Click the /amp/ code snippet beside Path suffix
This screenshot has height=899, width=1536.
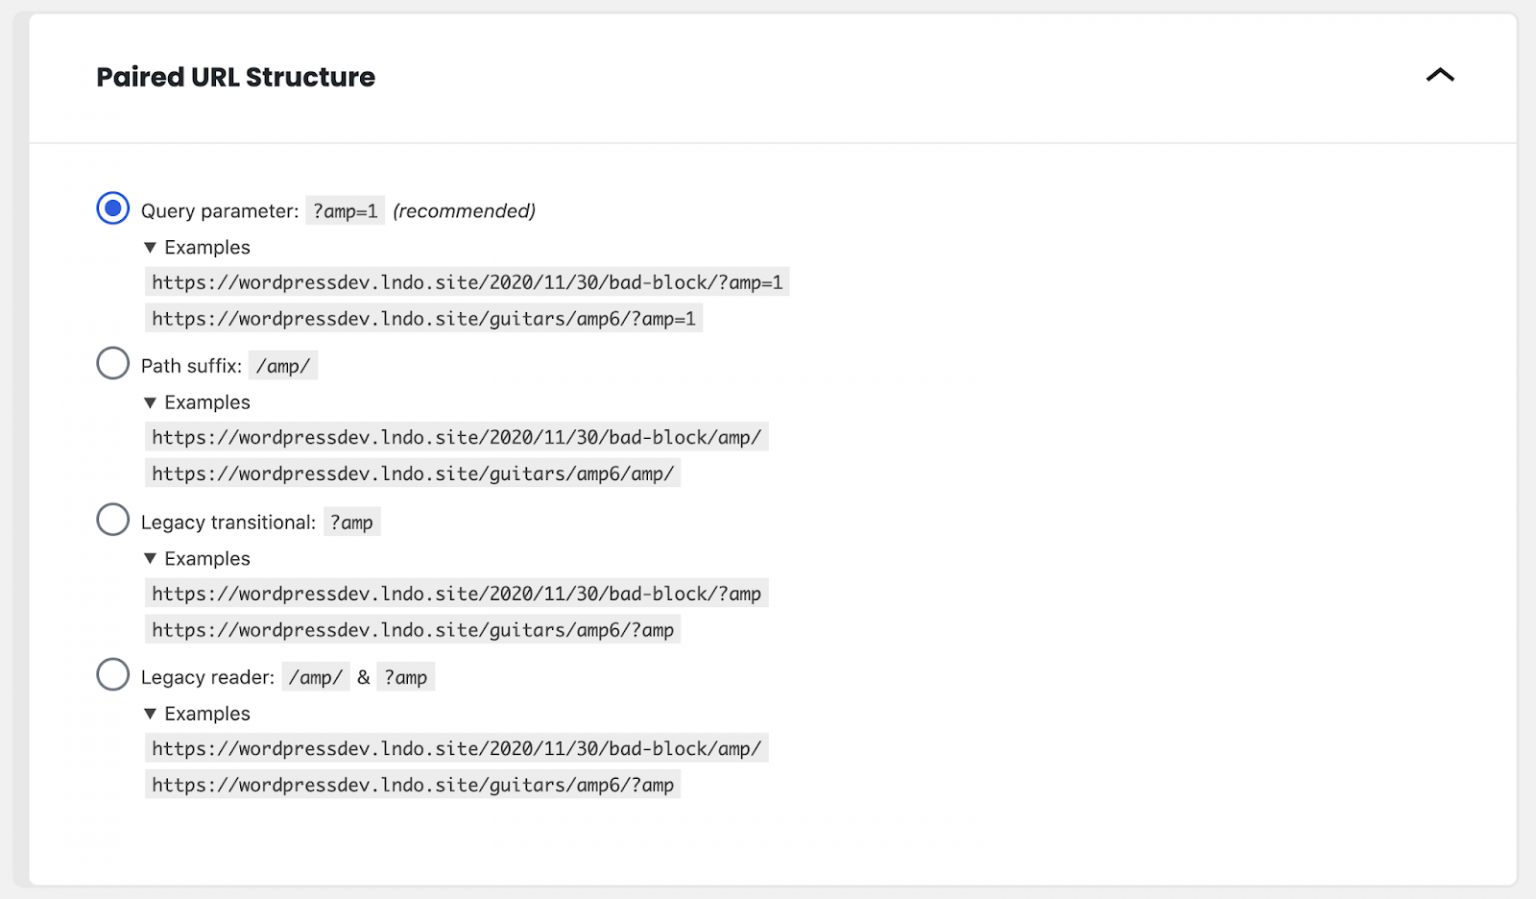click(283, 365)
